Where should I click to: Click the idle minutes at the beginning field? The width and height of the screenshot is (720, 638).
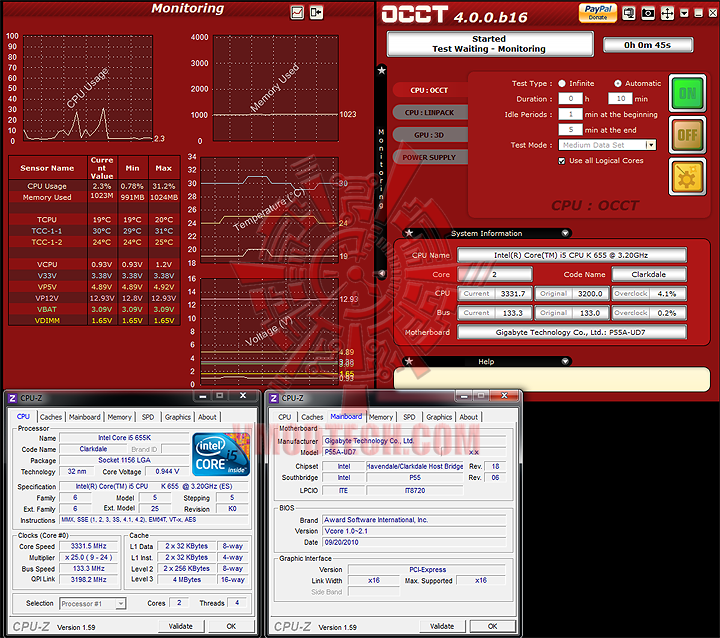tap(570, 114)
